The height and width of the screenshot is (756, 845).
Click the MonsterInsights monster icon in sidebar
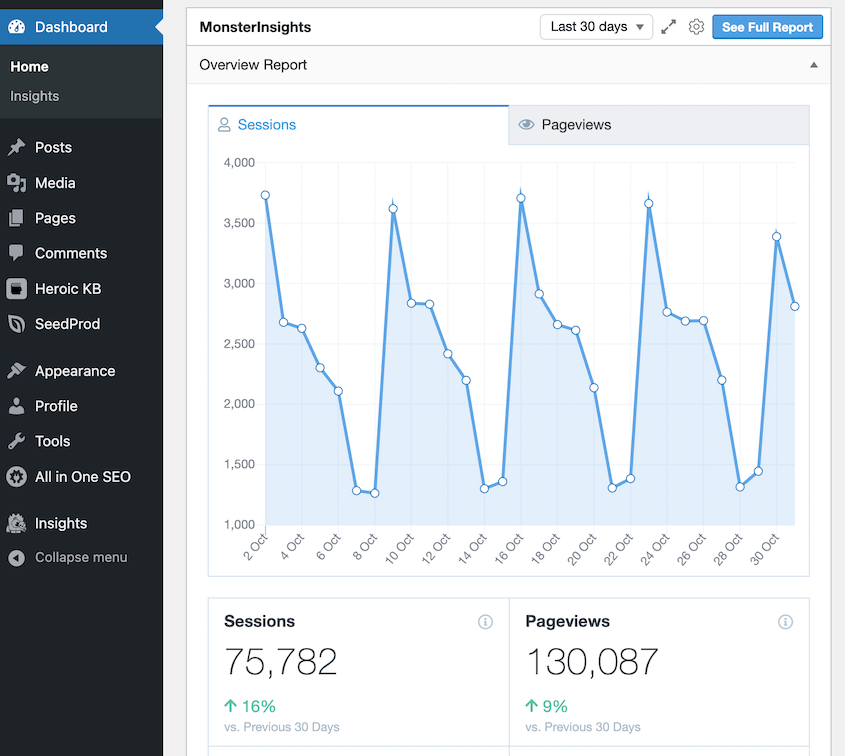coord(17,523)
